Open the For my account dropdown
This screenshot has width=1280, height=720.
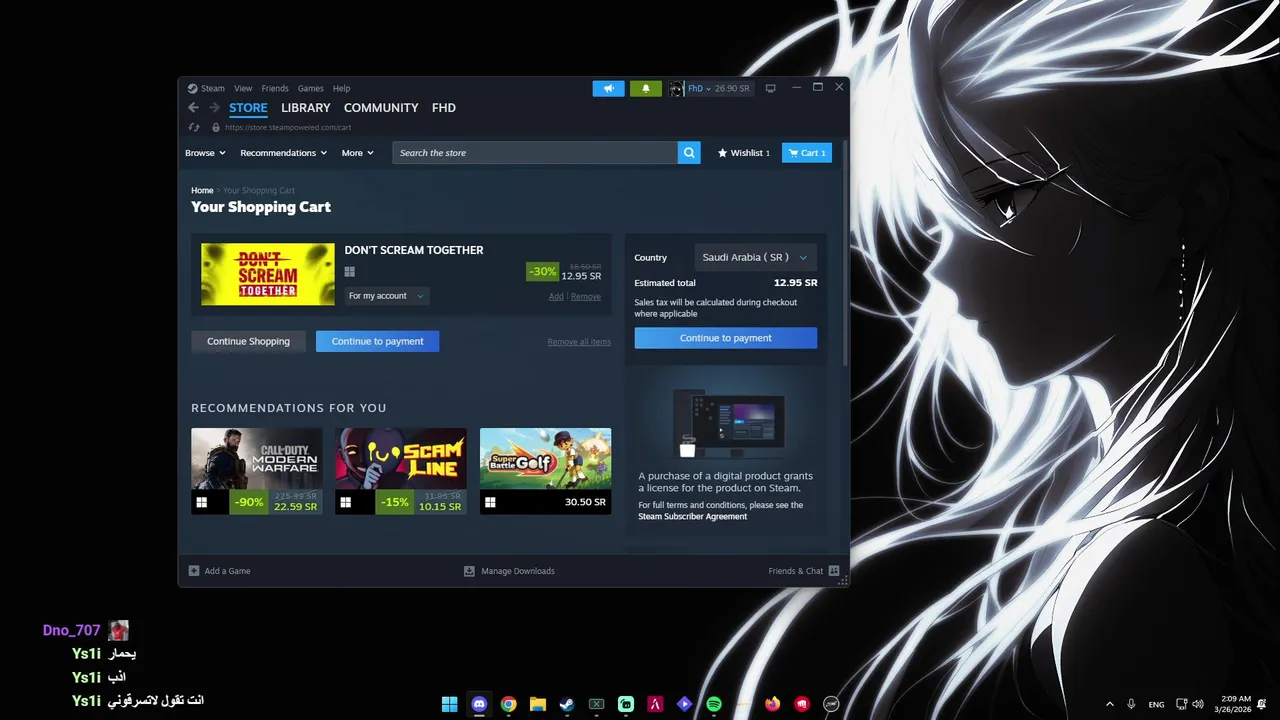click(386, 296)
